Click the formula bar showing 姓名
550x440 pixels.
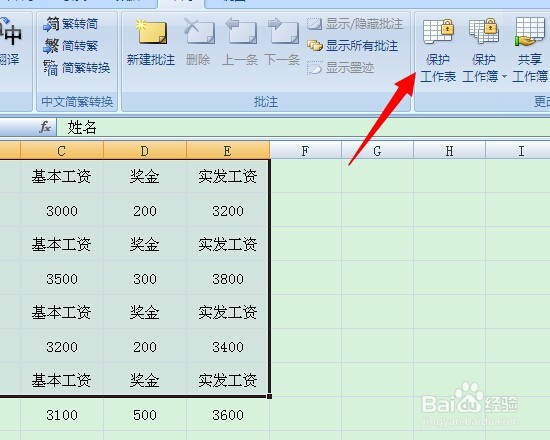[x=303, y=127]
